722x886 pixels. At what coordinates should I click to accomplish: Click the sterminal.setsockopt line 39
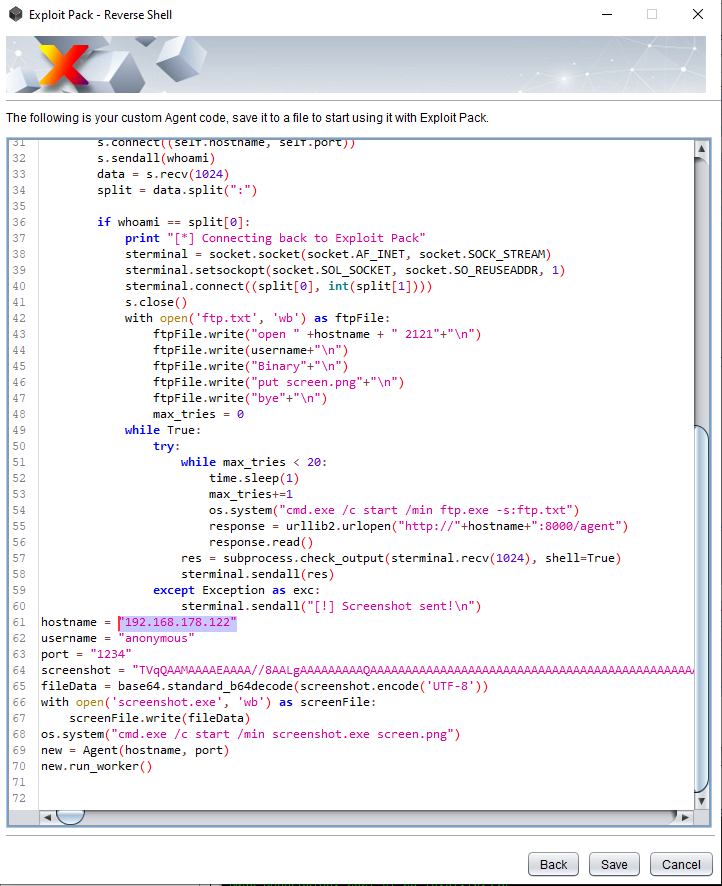[345, 270]
